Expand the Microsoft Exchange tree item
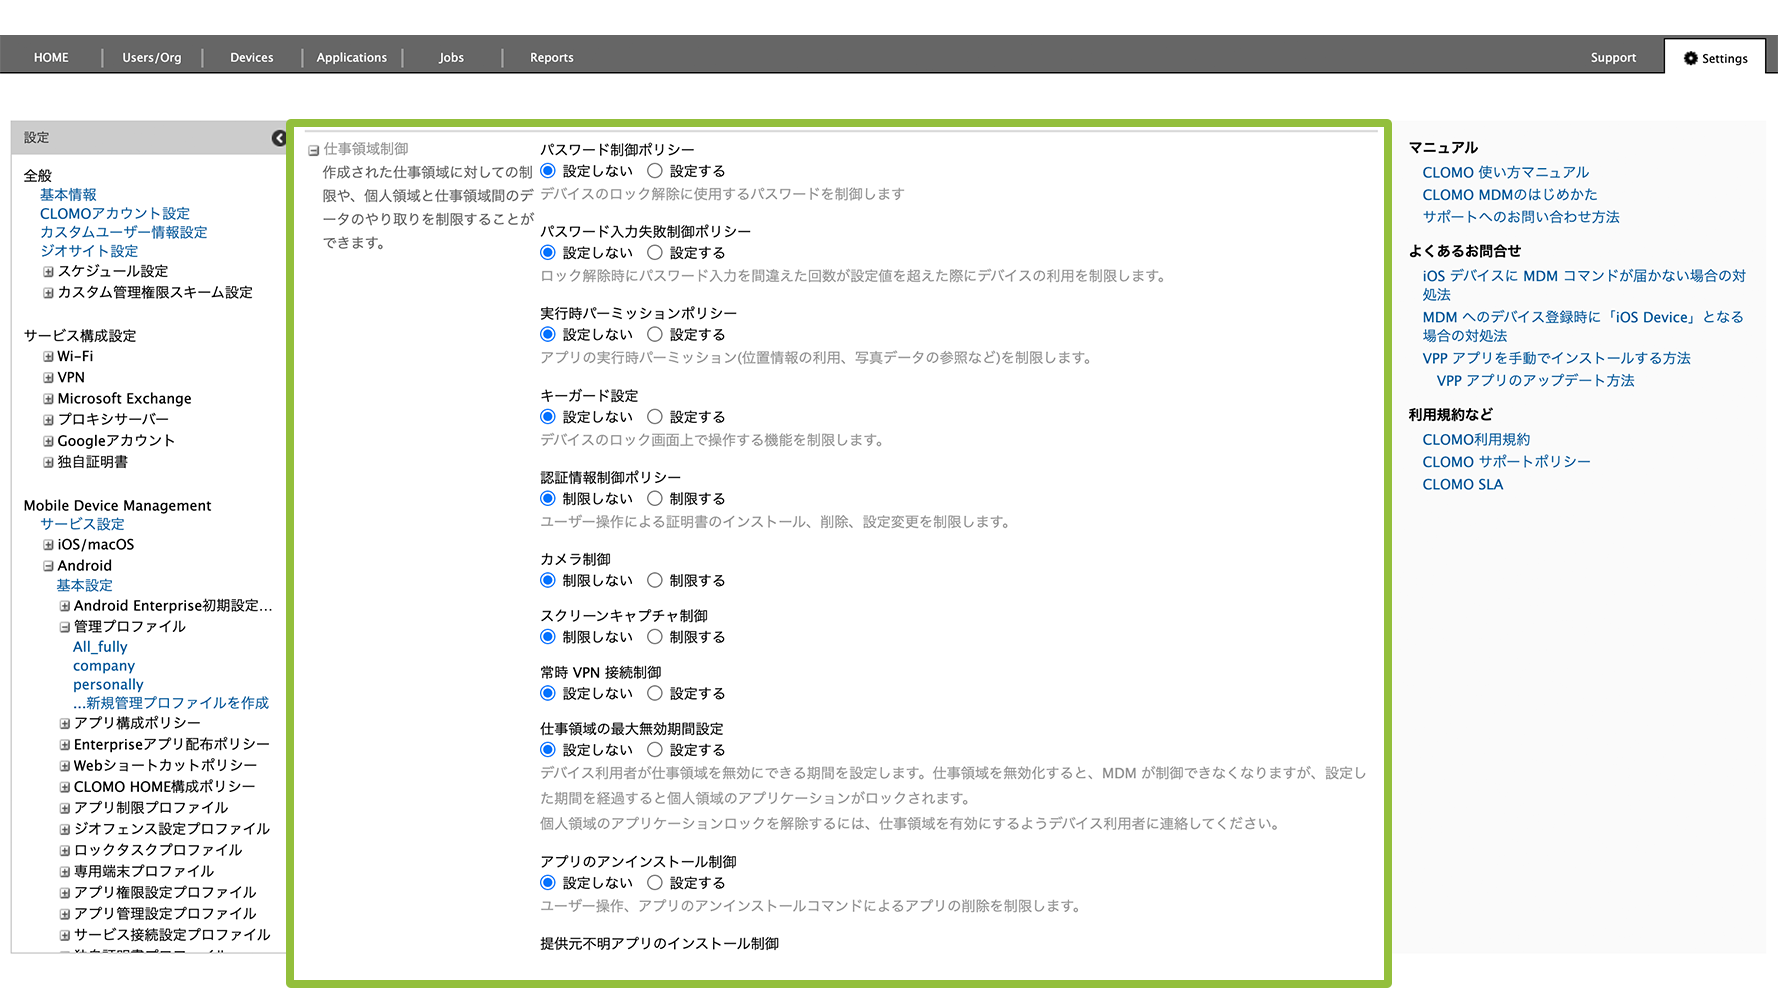The image size is (1778, 1000). pos(48,399)
